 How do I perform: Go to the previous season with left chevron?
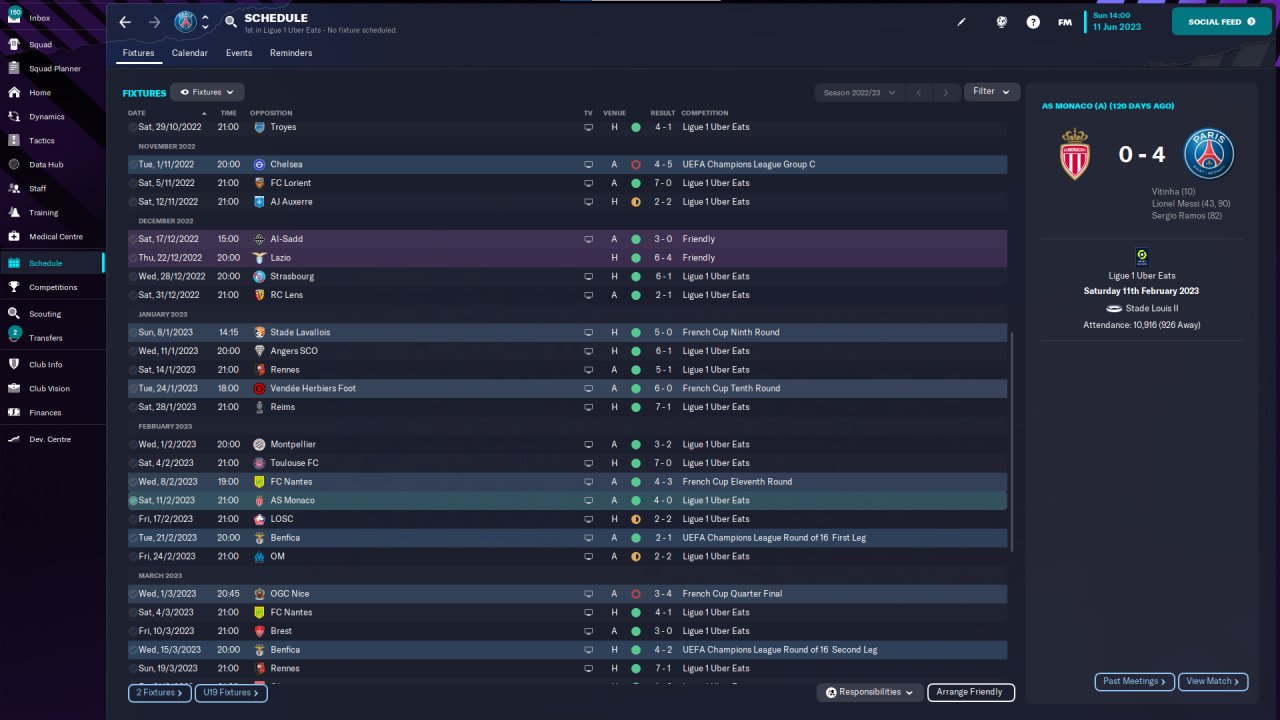[919, 92]
